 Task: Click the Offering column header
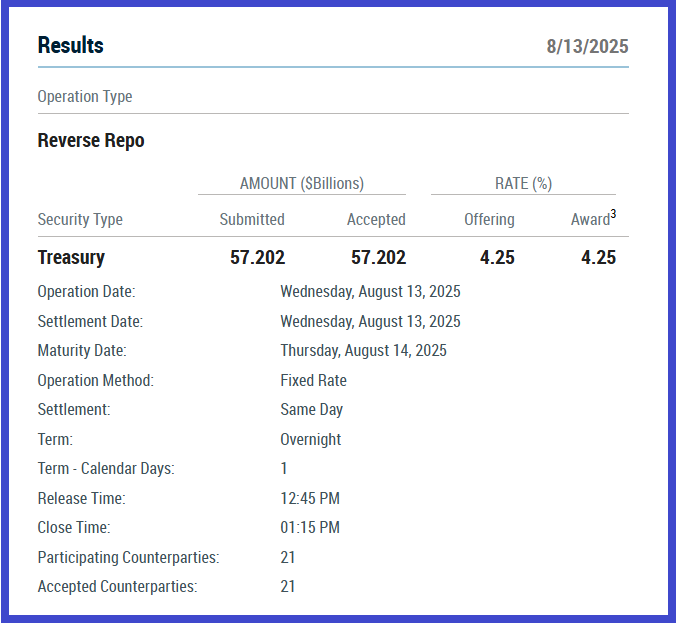coord(489,220)
